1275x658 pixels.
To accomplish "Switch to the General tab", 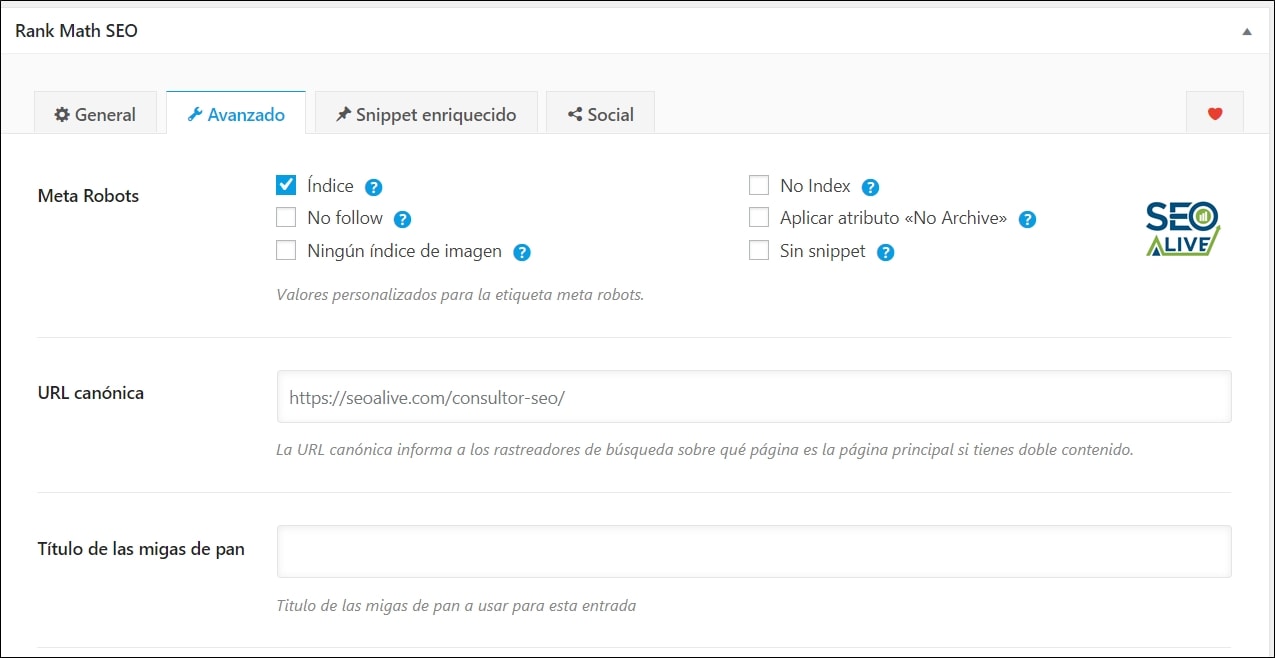I will pos(95,114).
